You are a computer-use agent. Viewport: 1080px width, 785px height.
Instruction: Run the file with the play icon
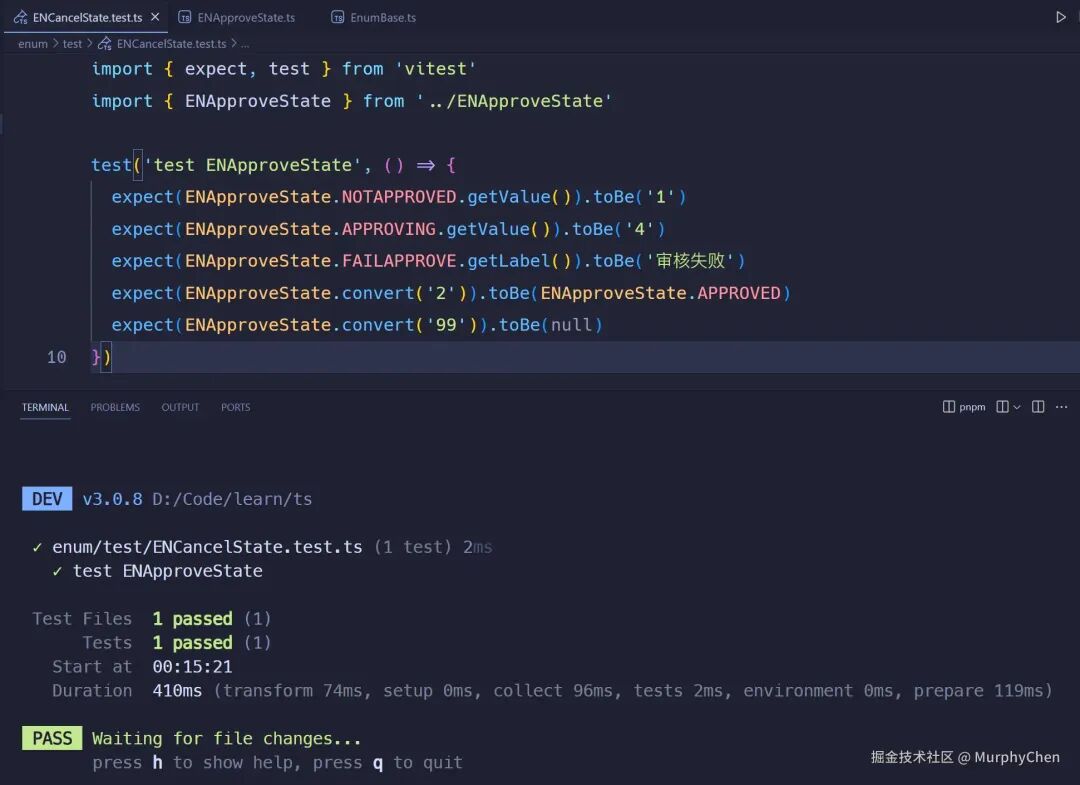[1060, 17]
